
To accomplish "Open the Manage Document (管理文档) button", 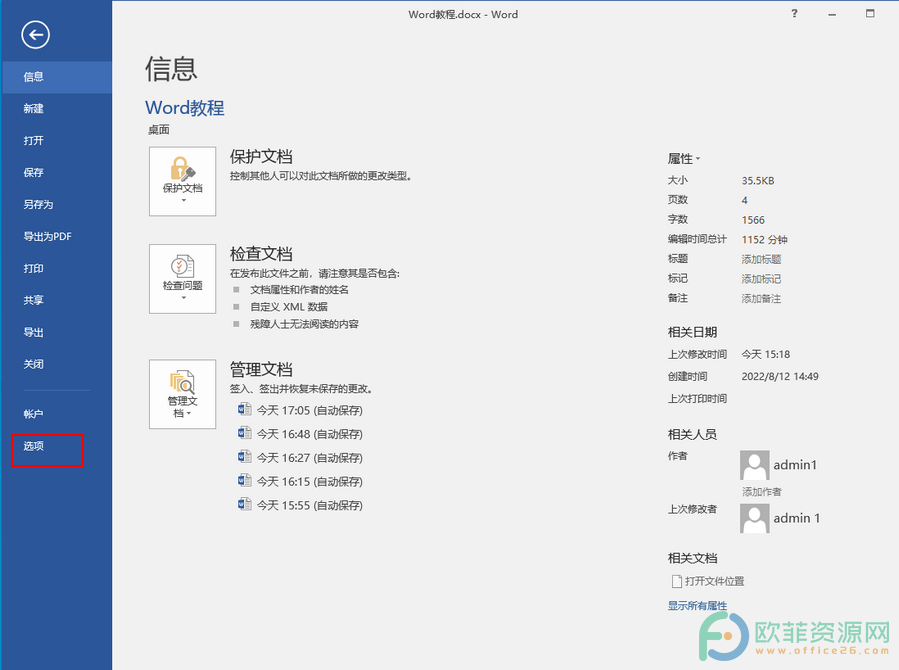I will (182, 394).
